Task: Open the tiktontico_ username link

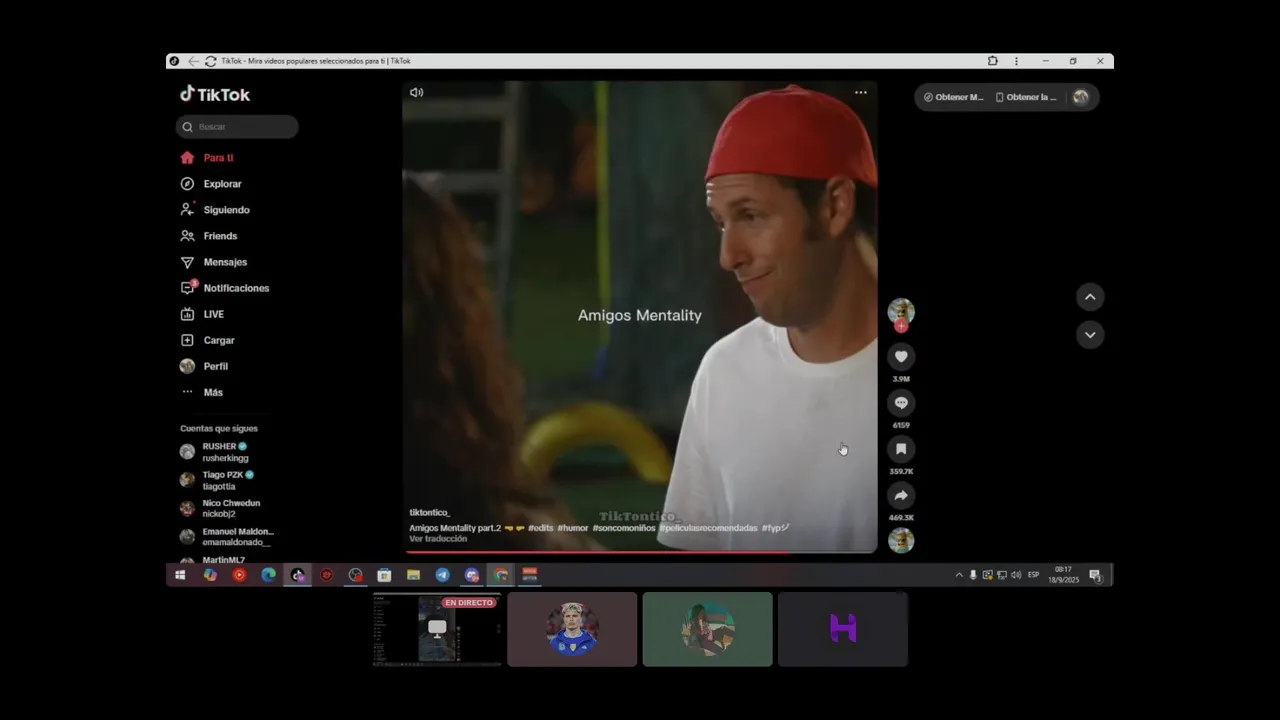Action: pyautogui.click(x=430, y=513)
